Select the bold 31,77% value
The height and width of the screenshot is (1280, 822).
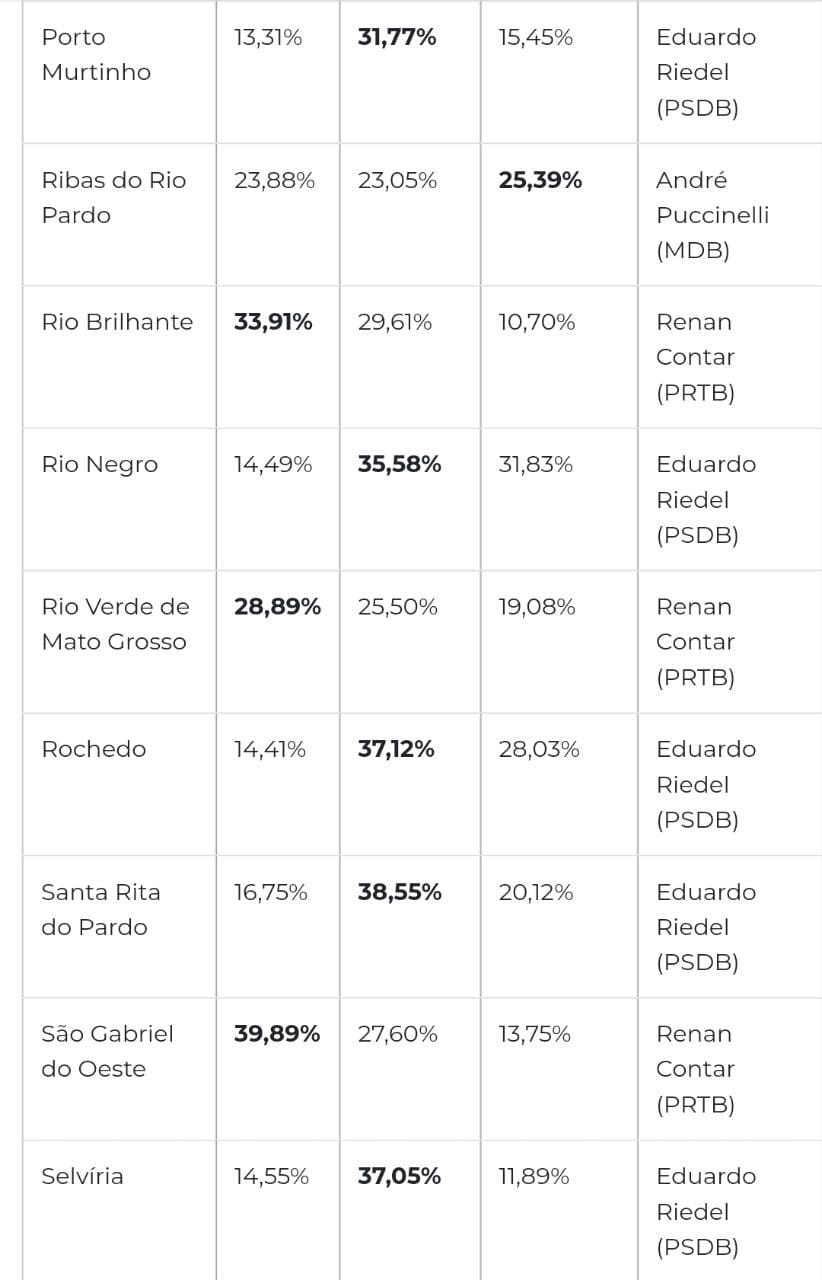(397, 38)
